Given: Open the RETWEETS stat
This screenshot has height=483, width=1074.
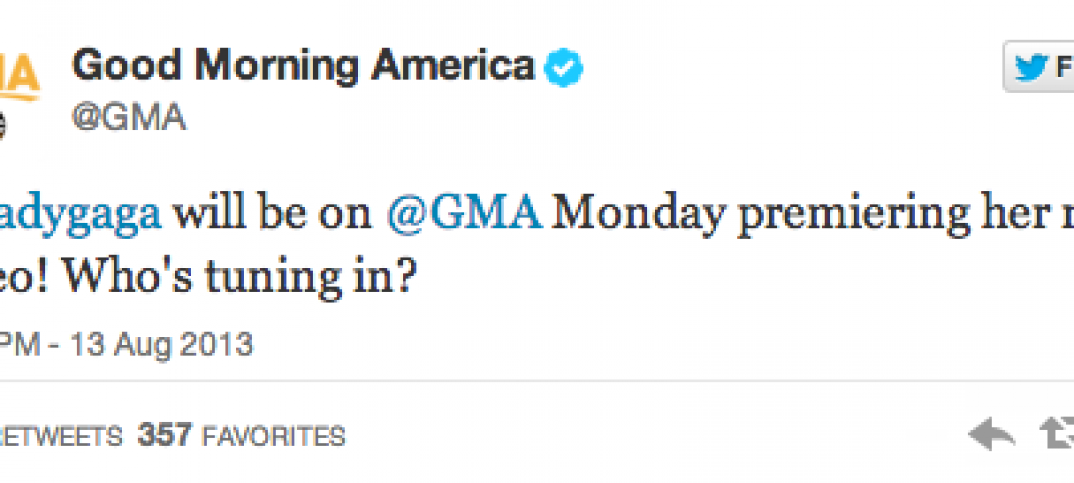Looking at the screenshot, I should pyautogui.click(x=62, y=437).
